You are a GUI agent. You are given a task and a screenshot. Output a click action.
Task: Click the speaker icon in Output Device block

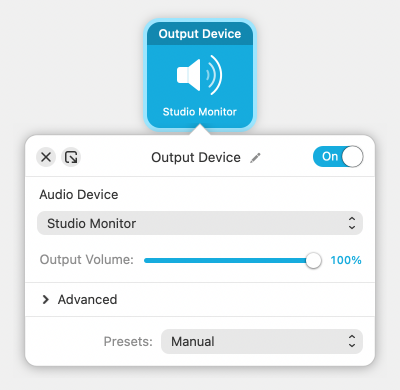[199, 75]
